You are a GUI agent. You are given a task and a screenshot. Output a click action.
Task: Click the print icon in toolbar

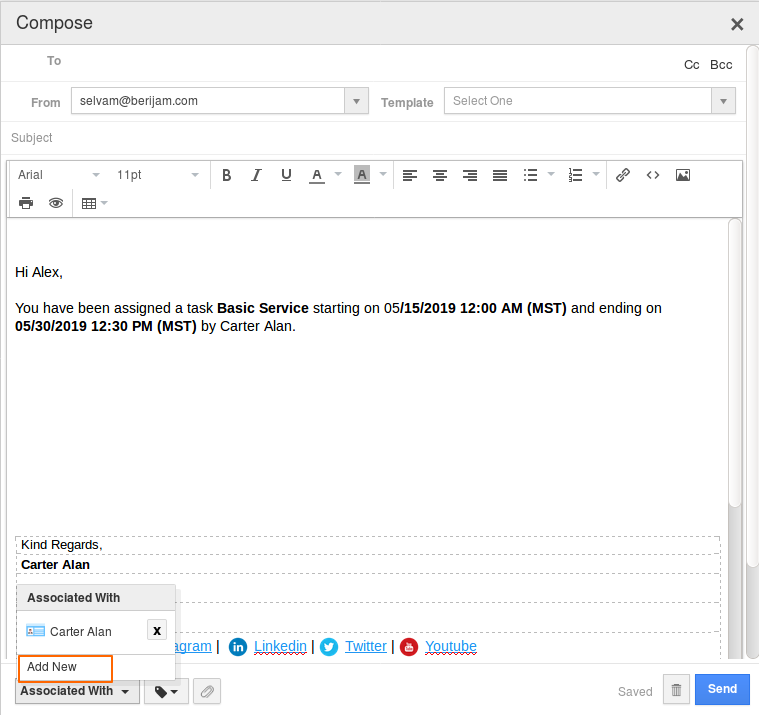[26, 203]
